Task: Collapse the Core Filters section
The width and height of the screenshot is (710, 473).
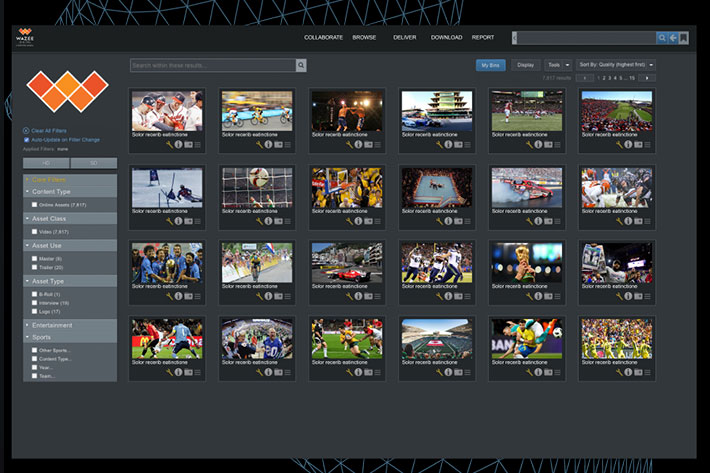Action: (70, 180)
